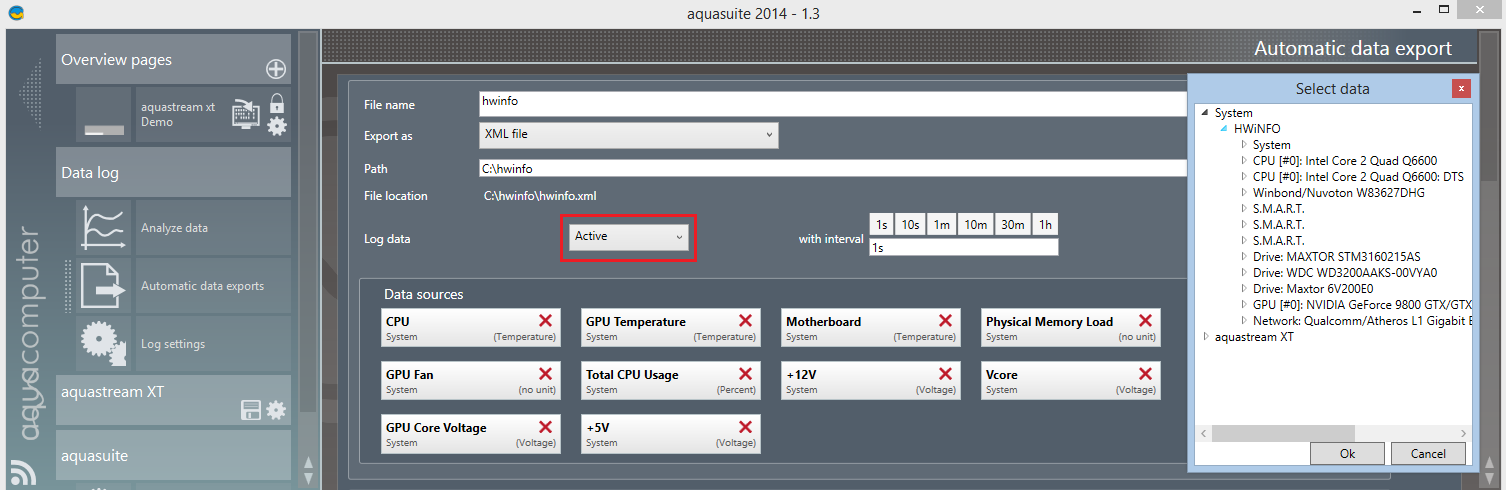Set the log interval to 10s
Image resolution: width=1506 pixels, height=490 pixels.
pyautogui.click(x=910, y=225)
